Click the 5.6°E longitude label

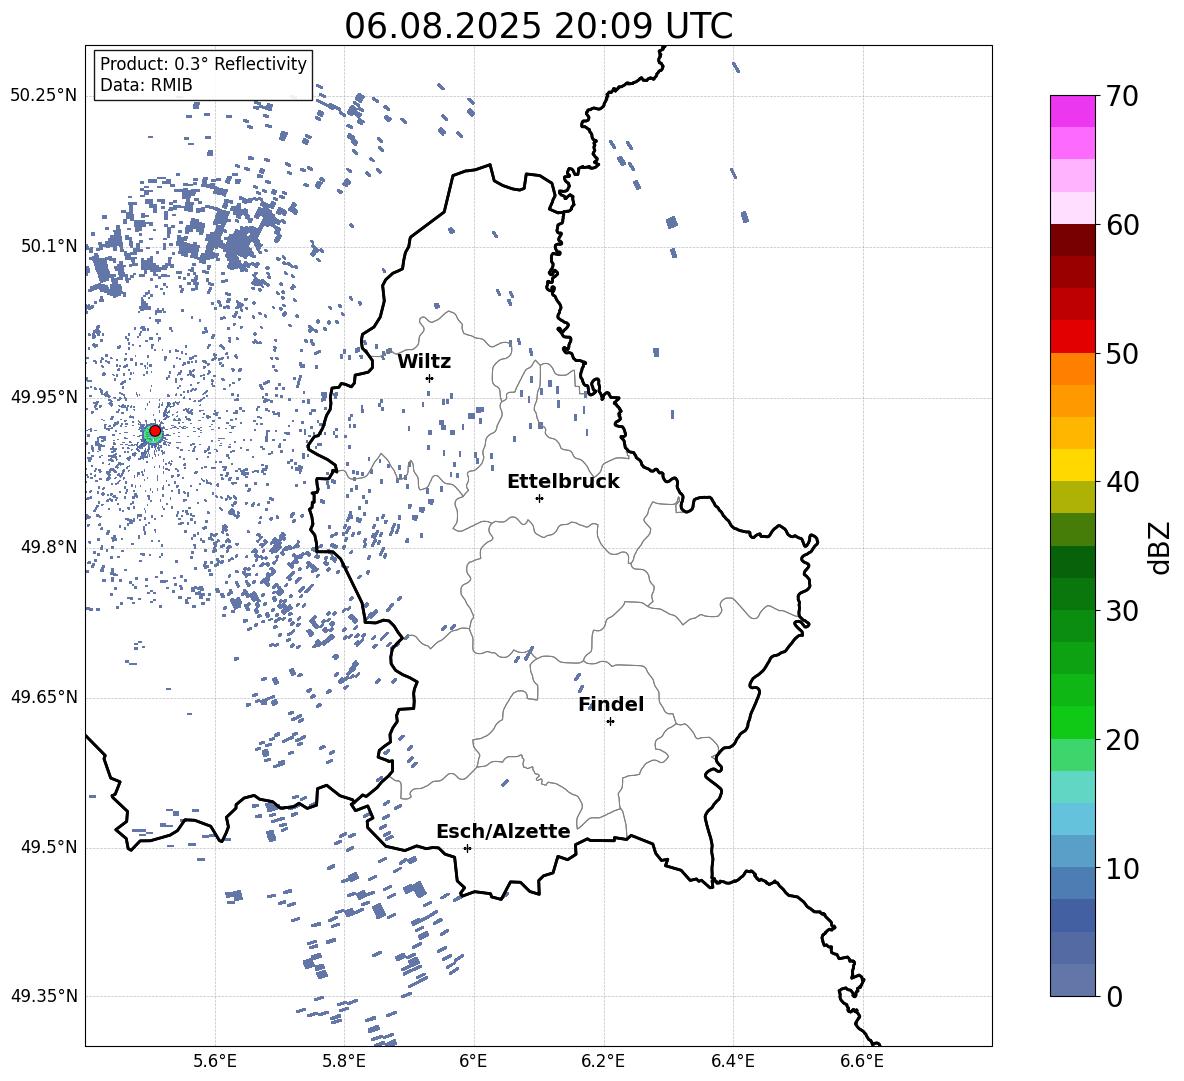215,1061
